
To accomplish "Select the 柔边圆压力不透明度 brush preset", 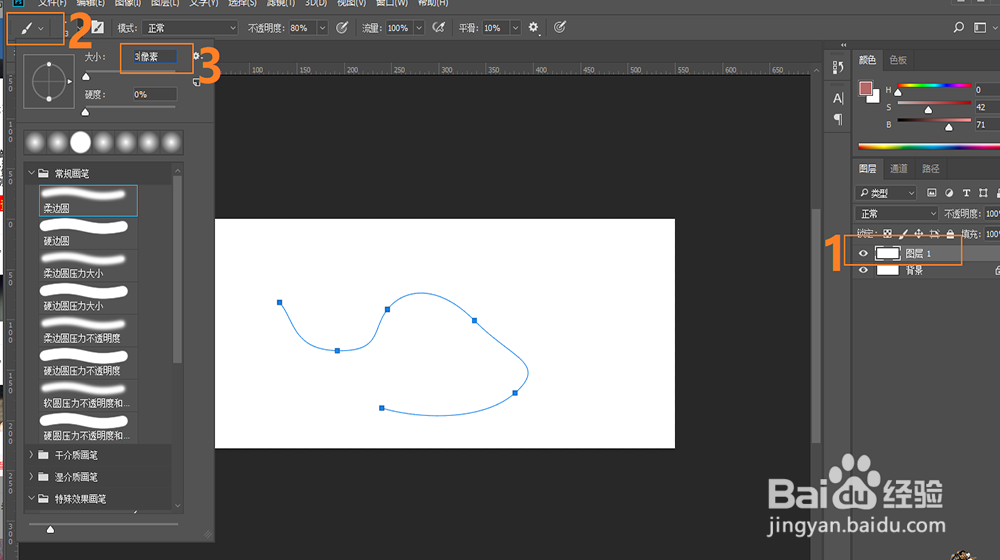I will click(x=88, y=331).
